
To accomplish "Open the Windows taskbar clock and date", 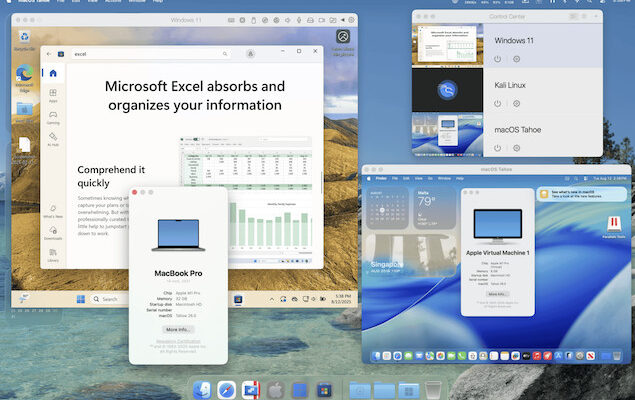I will click(x=341, y=299).
